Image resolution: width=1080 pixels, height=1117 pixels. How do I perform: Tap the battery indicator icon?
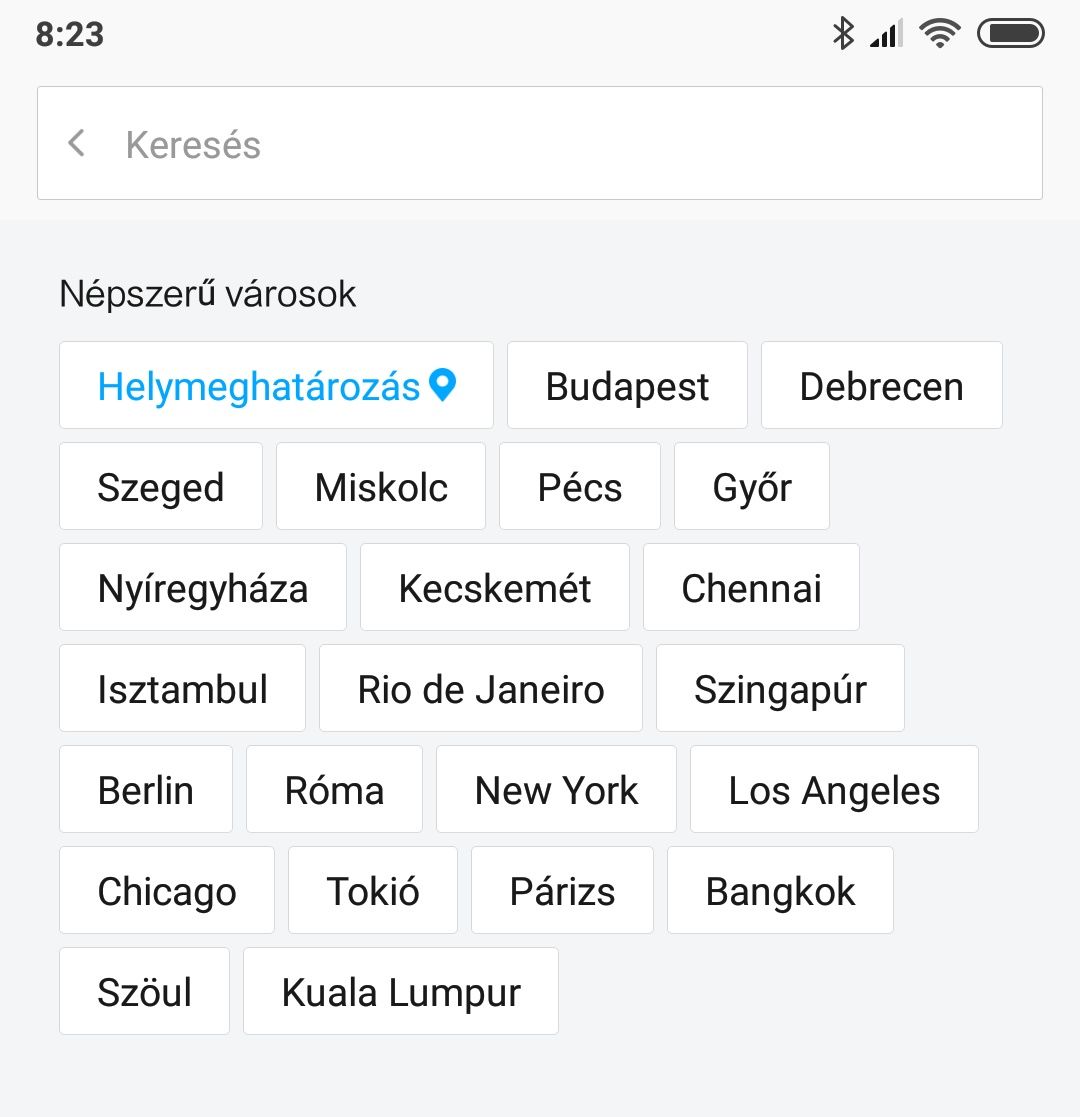coord(1010,34)
